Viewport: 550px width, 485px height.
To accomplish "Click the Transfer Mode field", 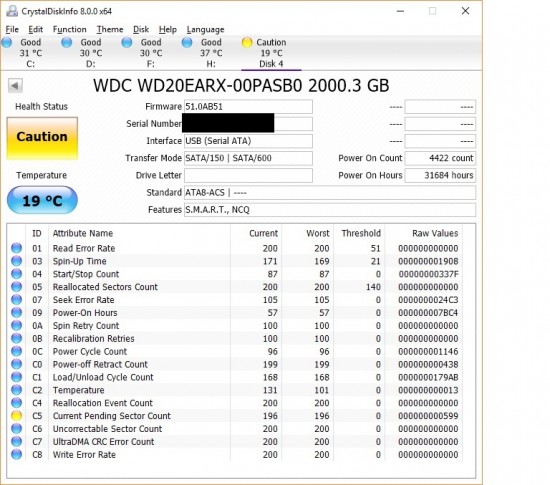I will [x=248, y=158].
